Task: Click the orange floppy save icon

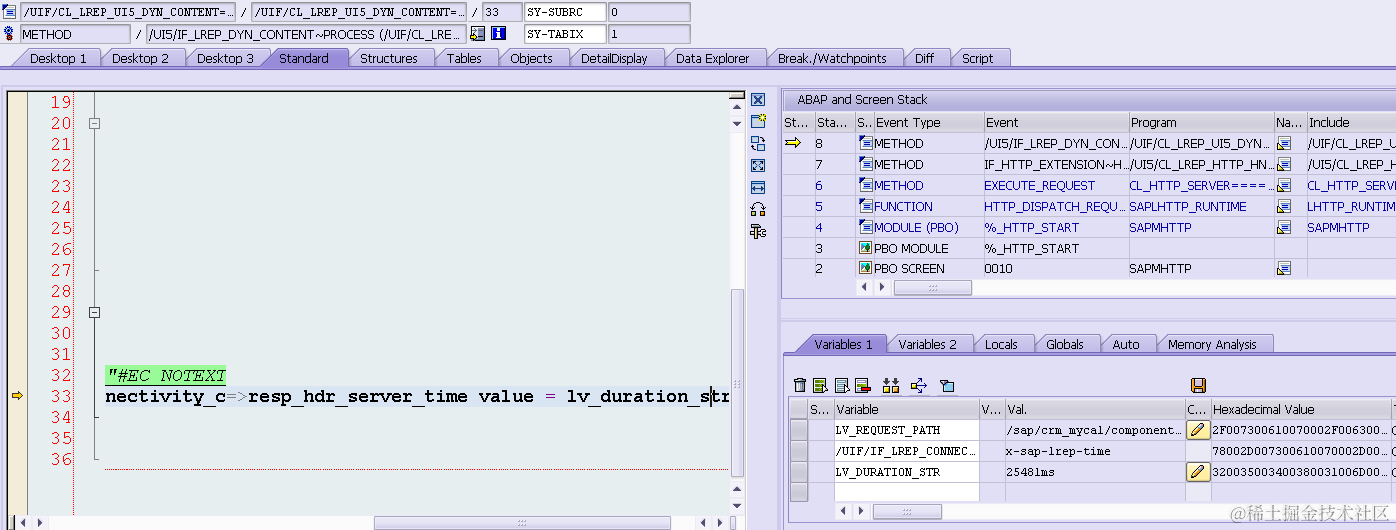Action: pyautogui.click(x=1198, y=385)
